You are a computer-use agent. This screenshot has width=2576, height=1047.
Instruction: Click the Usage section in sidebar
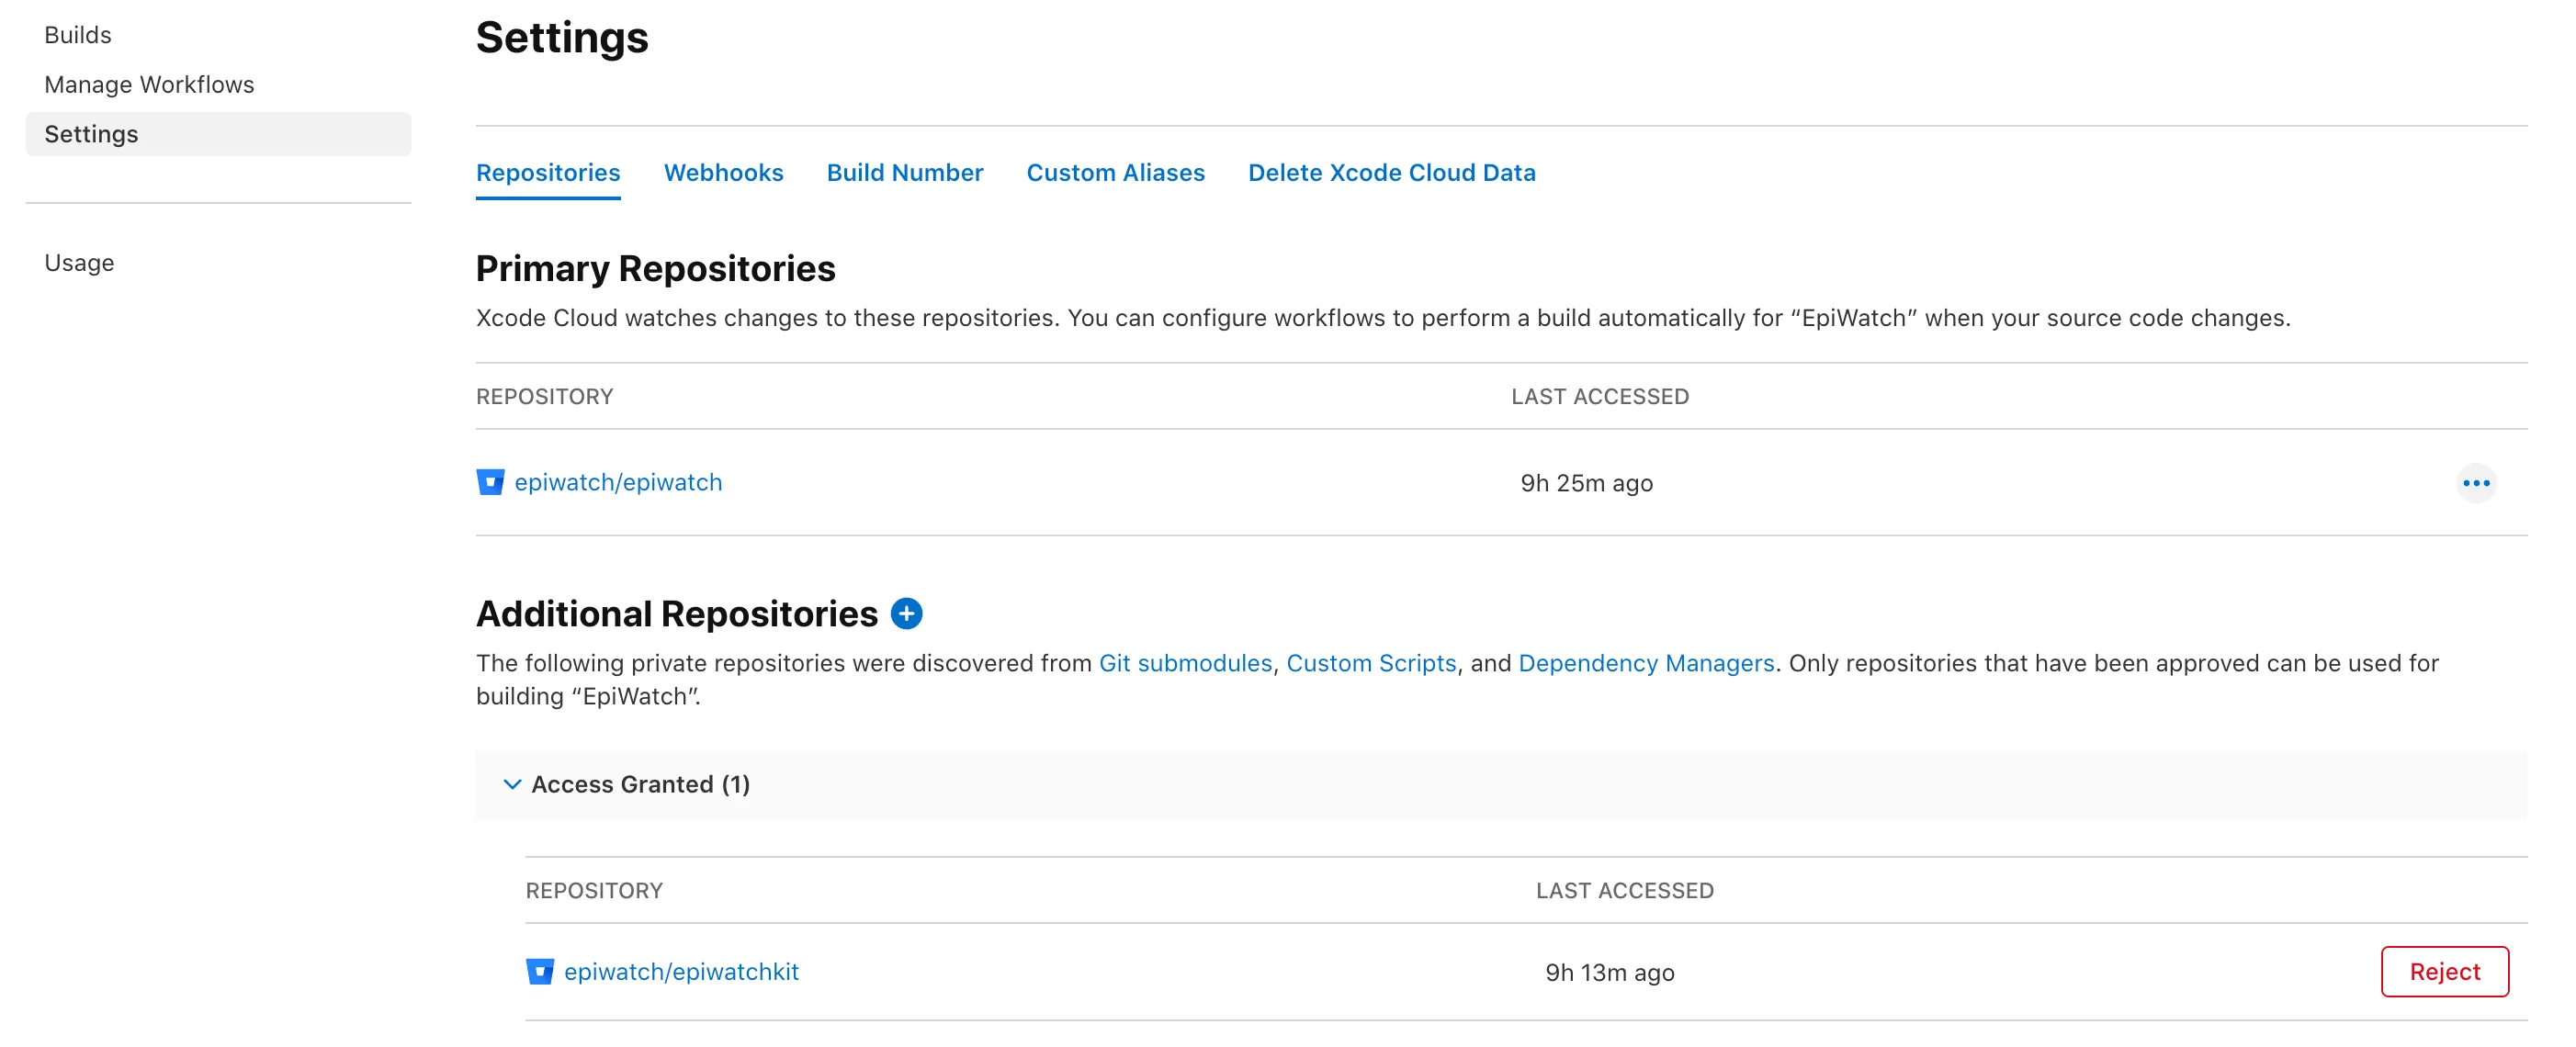(x=81, y=260)
